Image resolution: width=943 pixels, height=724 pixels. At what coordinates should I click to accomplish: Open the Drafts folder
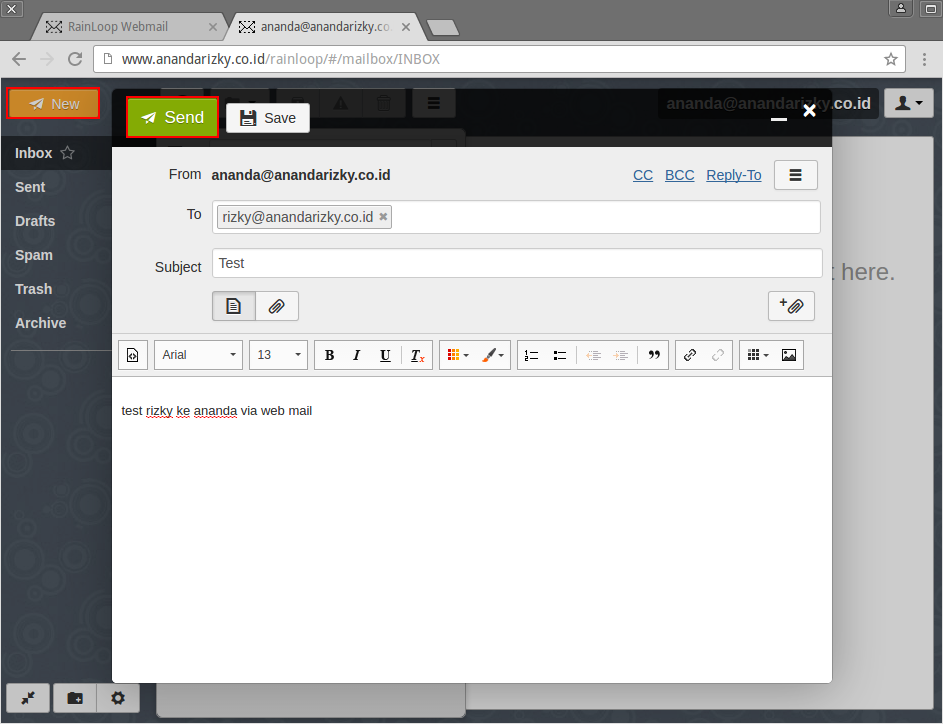coord(35,221)
